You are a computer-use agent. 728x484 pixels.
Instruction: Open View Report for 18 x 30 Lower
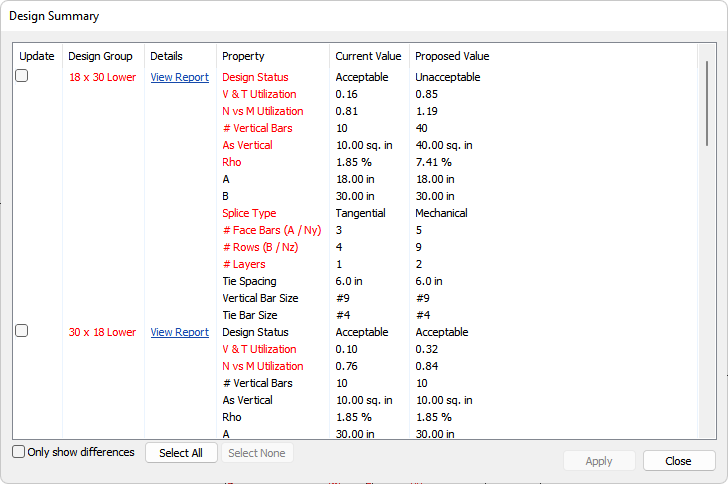[x=180, y=77]
